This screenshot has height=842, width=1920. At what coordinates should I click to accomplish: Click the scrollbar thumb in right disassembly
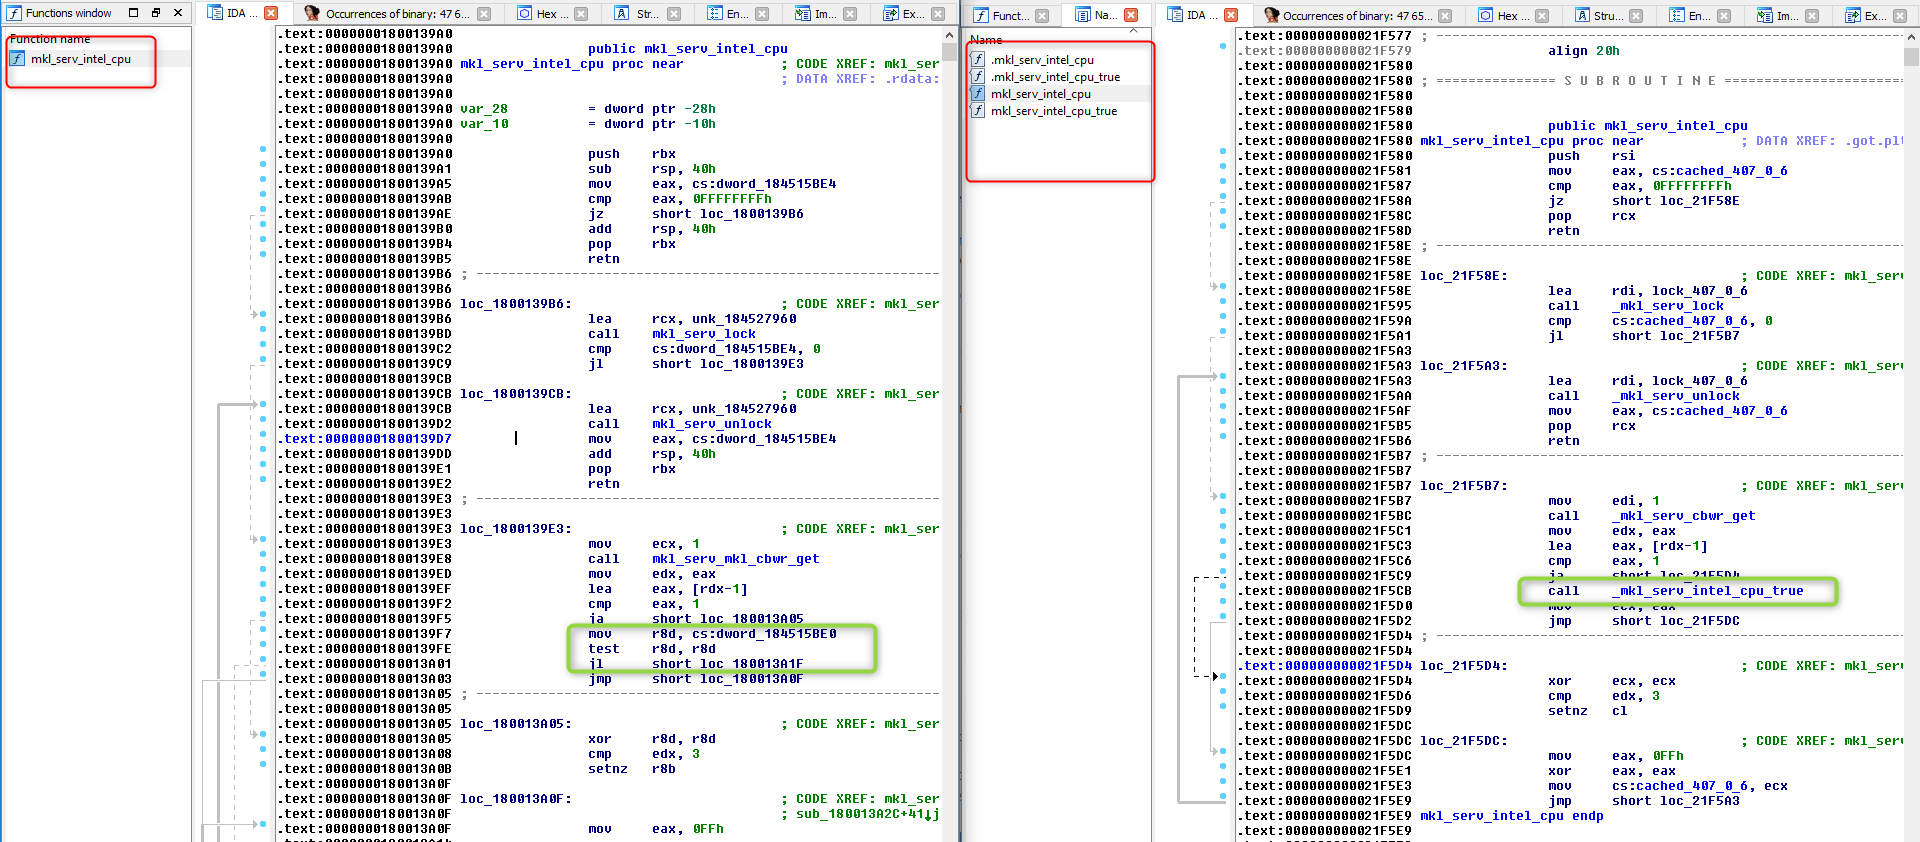tap(1911, 56)
